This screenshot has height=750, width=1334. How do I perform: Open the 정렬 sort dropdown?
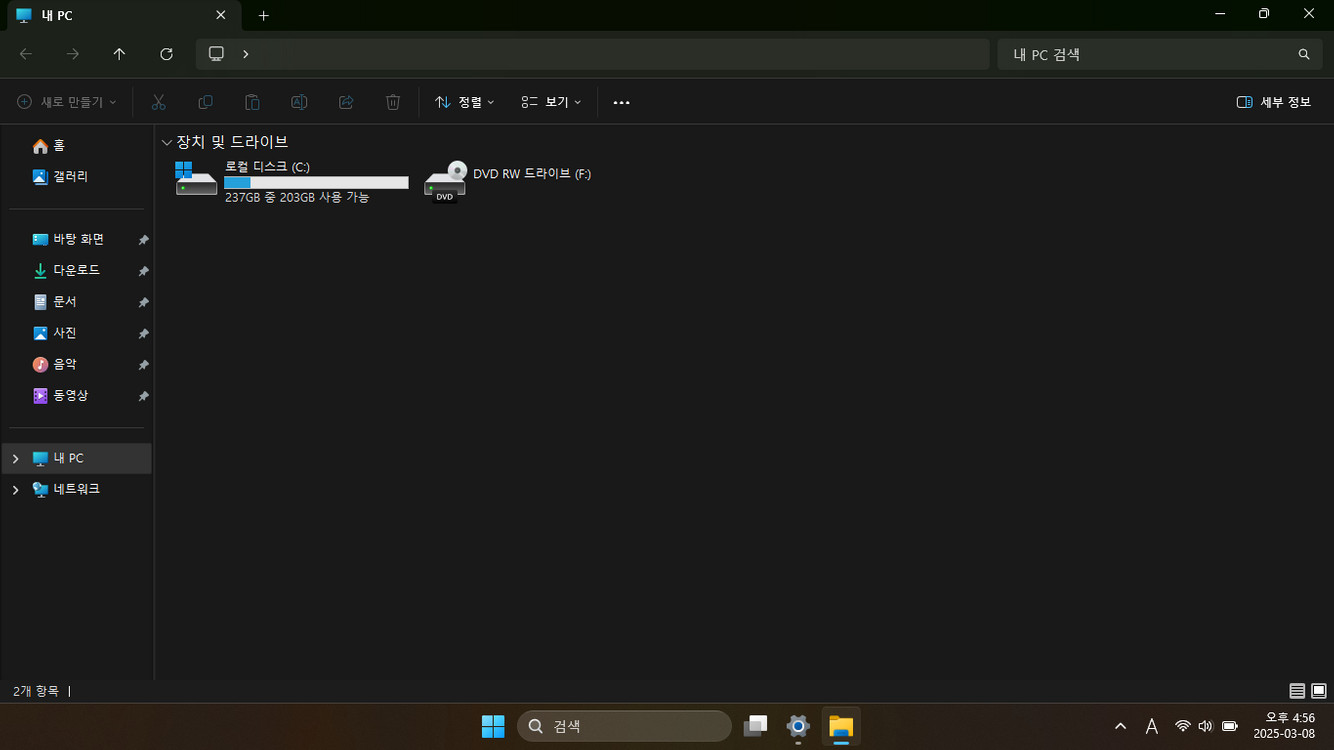[464, 102]
